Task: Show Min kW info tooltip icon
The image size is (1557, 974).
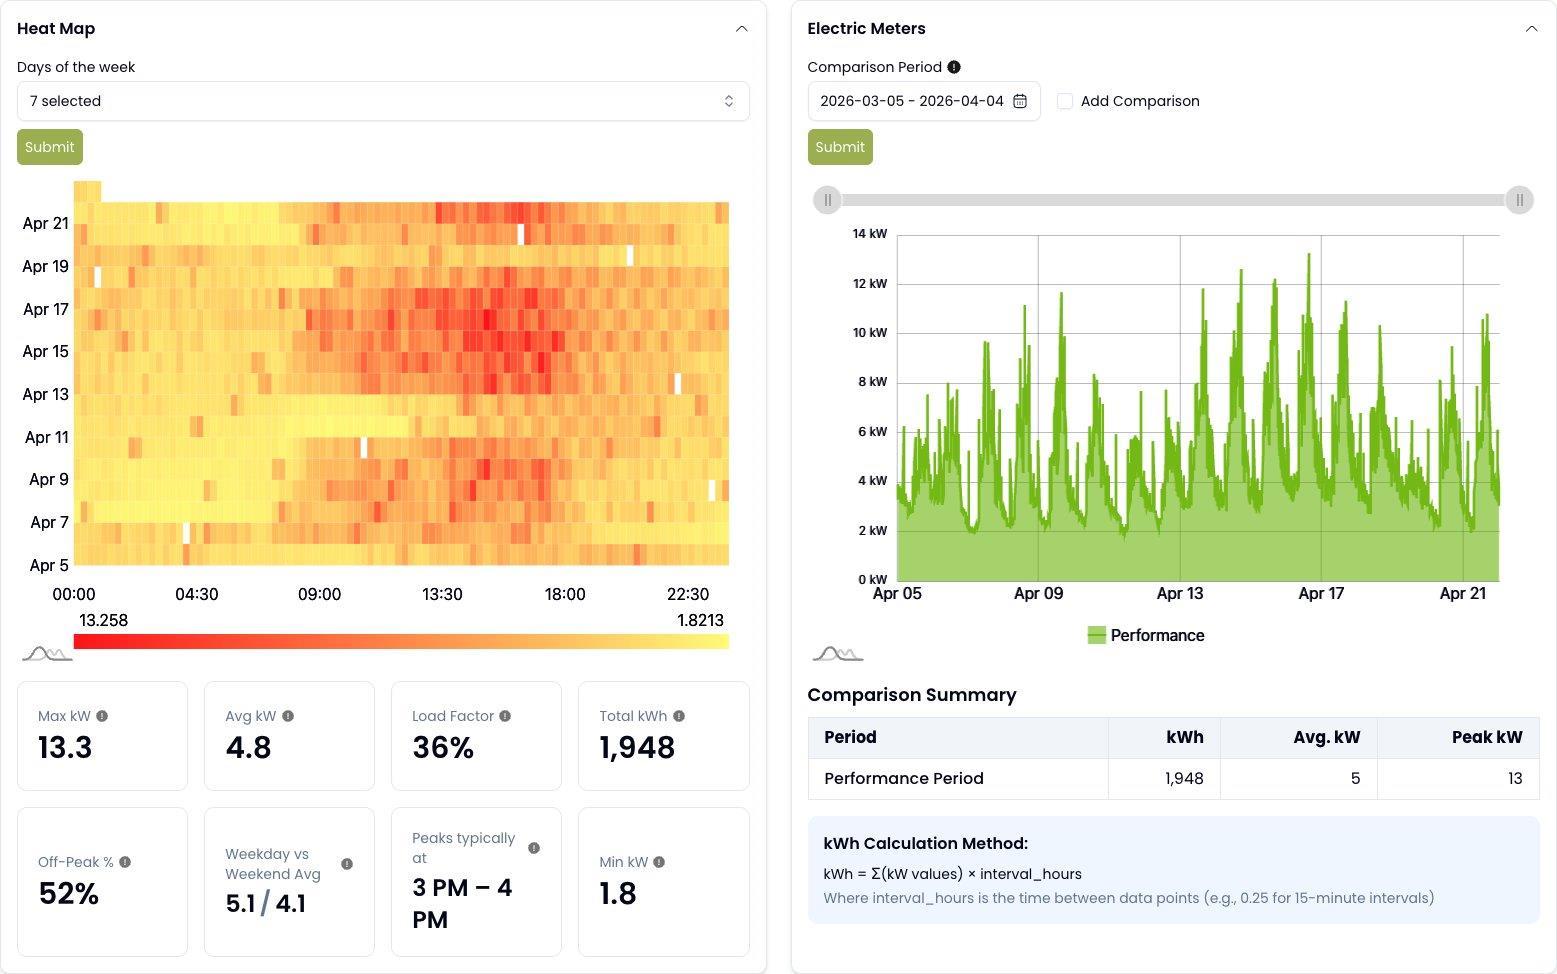Action: (x=659, y=862)
